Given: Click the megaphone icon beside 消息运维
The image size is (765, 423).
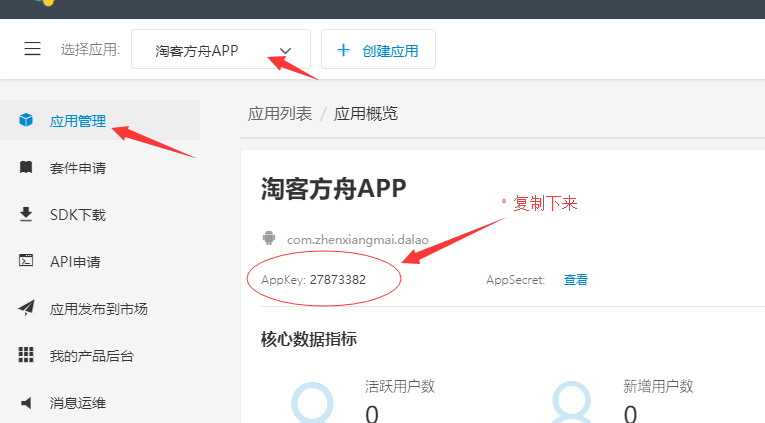Looking at the screenshot, I should tap(26, 403).
